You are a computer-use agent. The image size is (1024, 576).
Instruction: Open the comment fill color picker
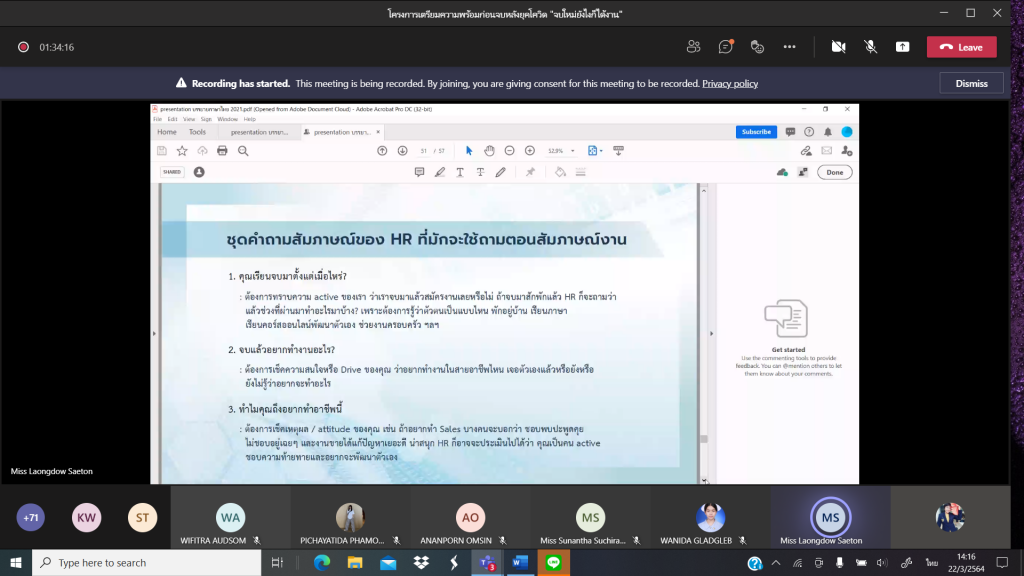[560, 172]
